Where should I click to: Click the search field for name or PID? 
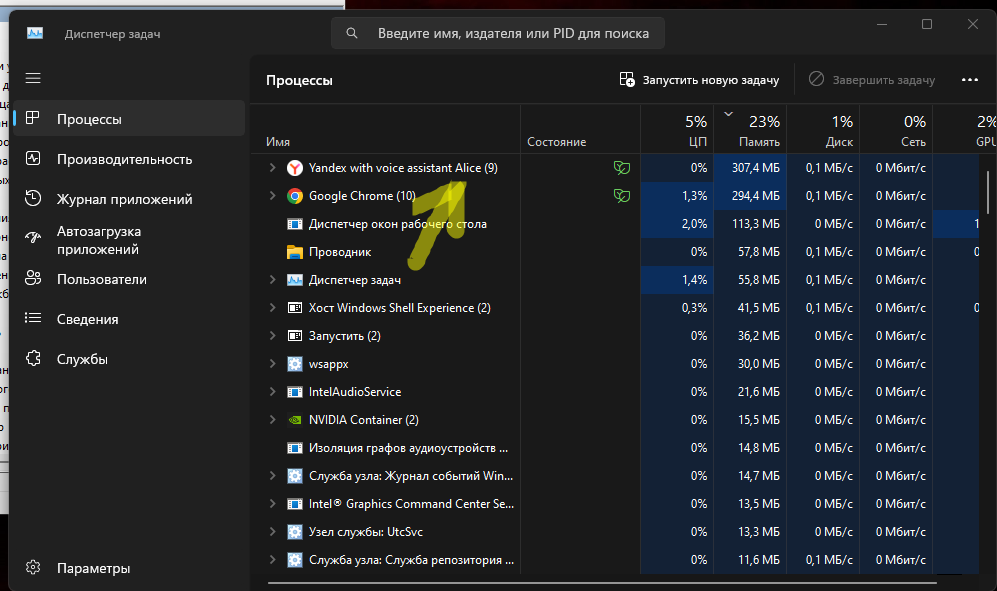[x=498, y=33]
